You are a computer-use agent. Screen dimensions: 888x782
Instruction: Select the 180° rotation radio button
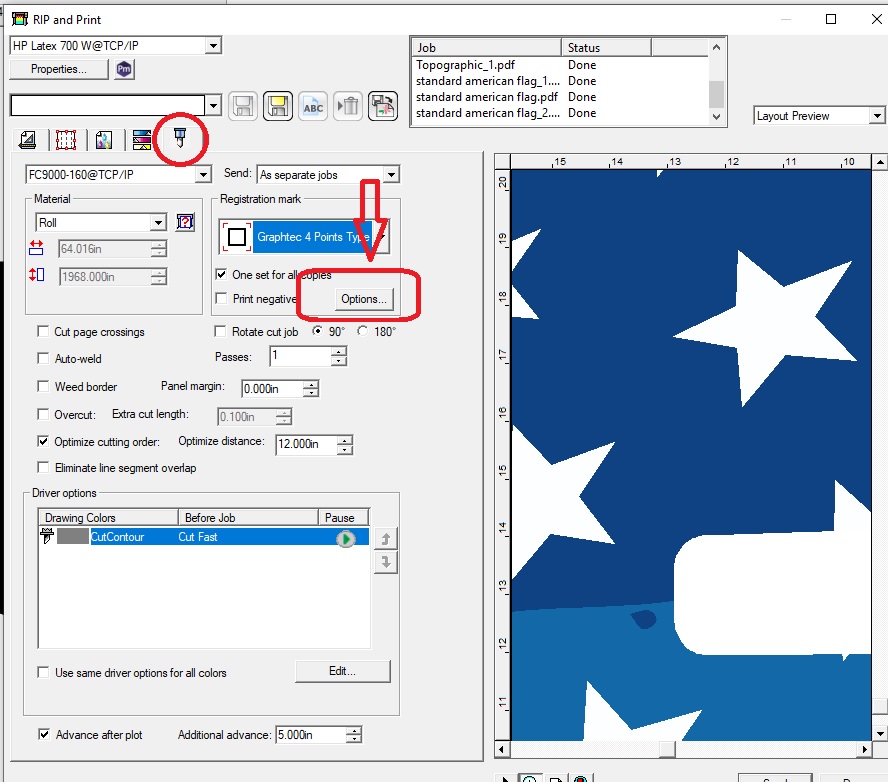coord(362,331)
